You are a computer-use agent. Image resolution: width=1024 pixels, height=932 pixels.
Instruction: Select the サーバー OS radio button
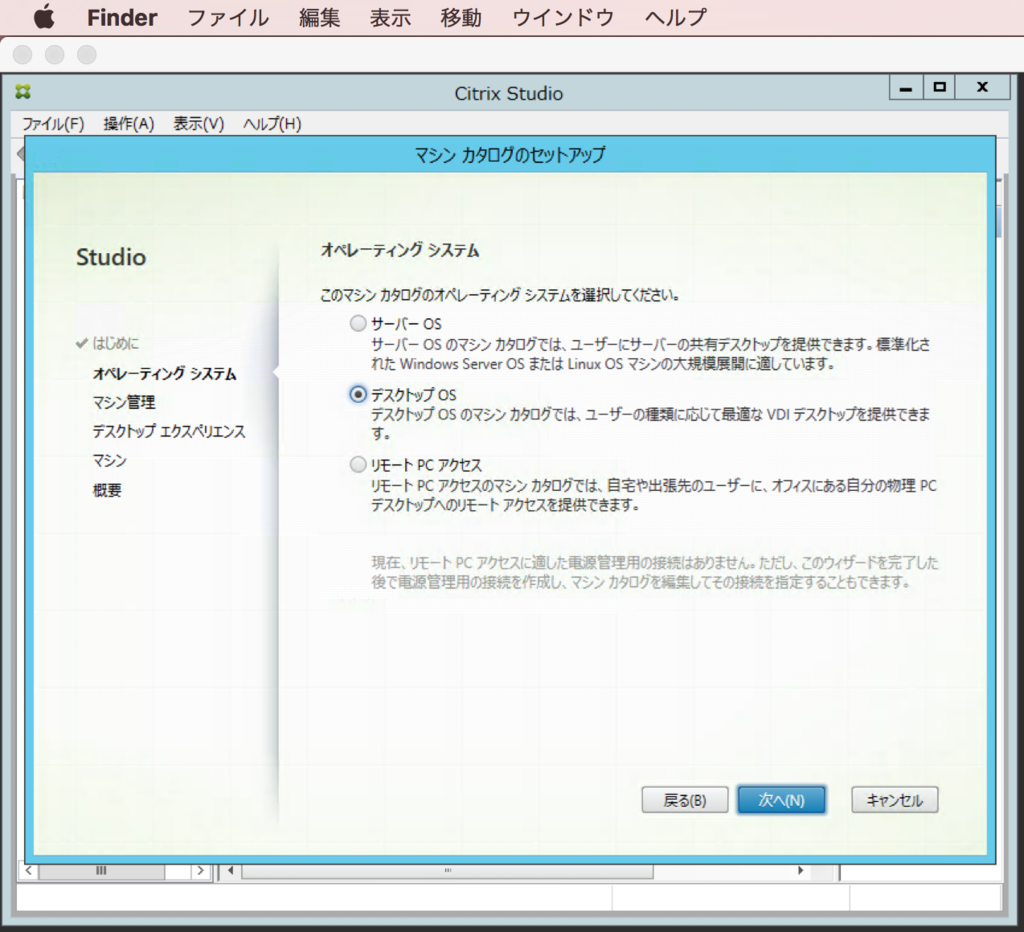tap(358, 323)
